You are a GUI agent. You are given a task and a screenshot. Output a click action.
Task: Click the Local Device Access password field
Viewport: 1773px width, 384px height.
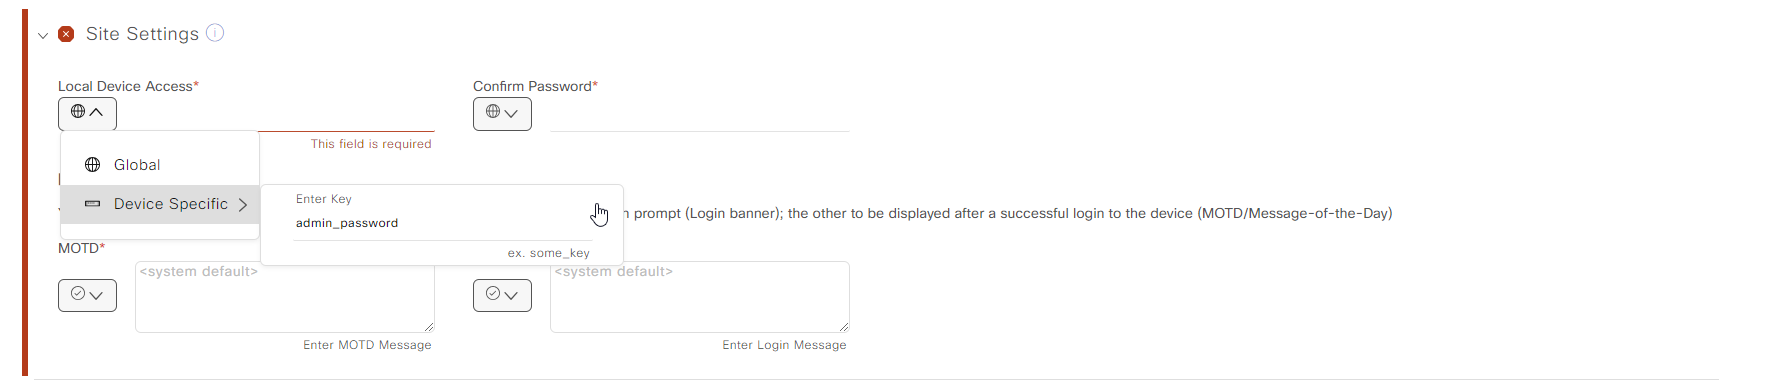click(x=346, y=115)
